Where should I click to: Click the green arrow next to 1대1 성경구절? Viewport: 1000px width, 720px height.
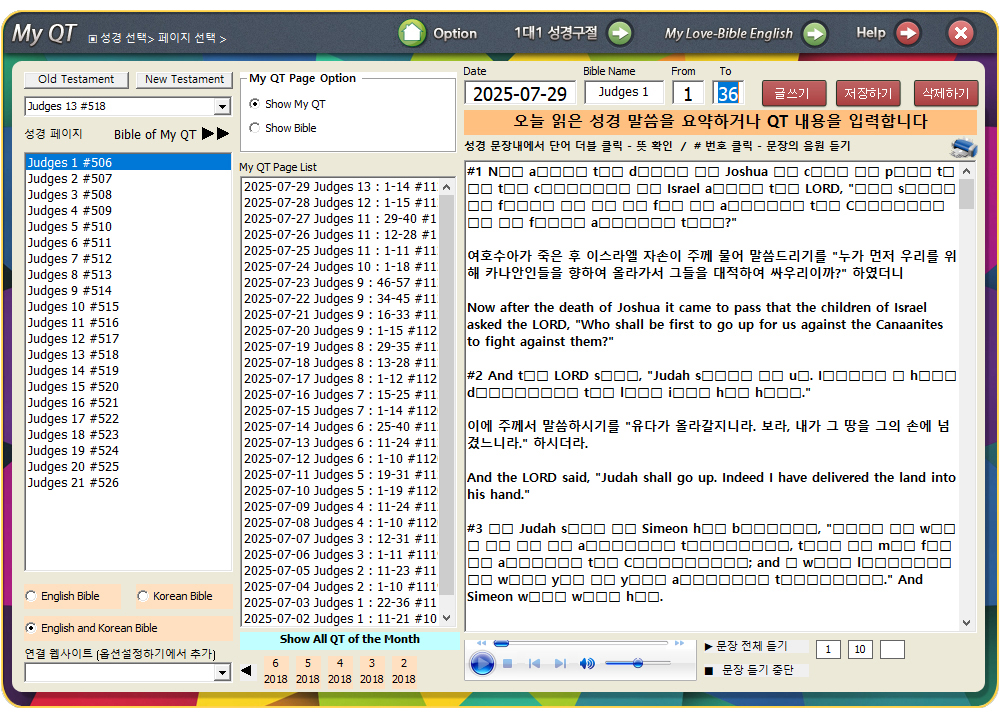(x=620, y=33)
